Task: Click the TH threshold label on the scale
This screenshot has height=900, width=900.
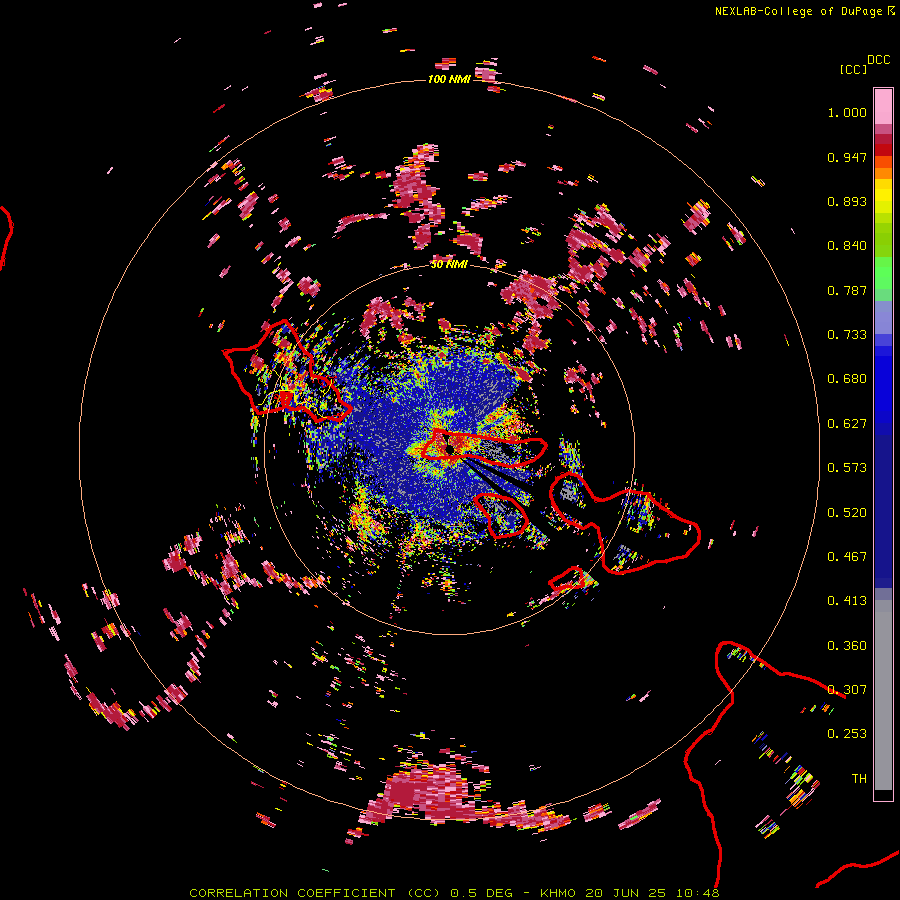Action: pos(859,779)
